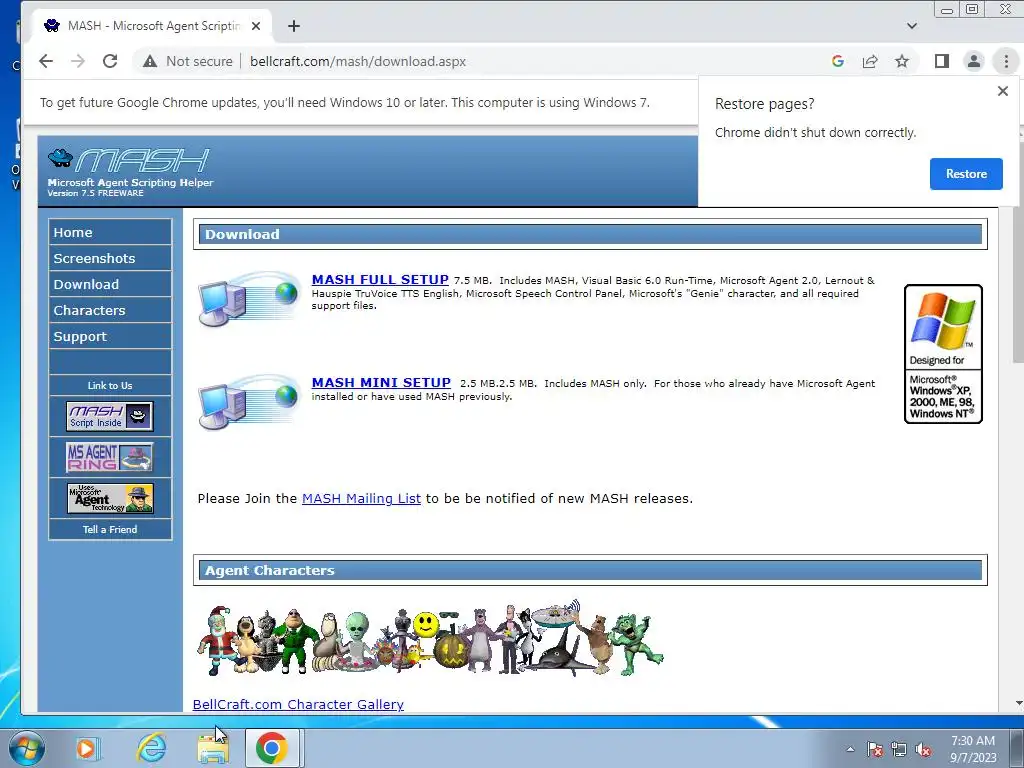Viewport: 1024px width, 768px height.
Task: Click the Designed for Windows XP logo
Action: (943, 354)
